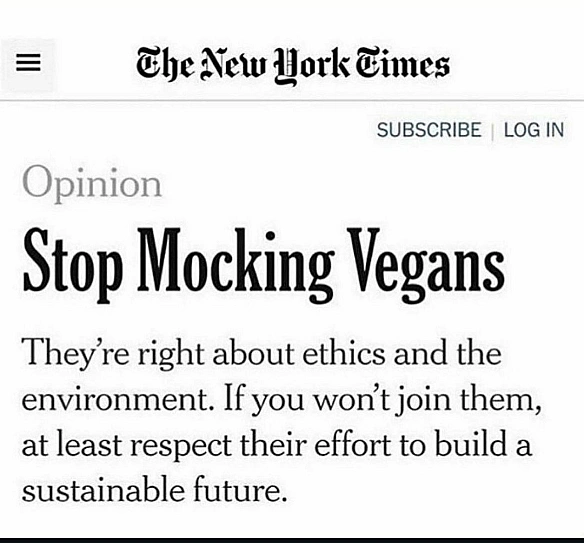
Task: Go to the Opinion section
Action: [x=92, y=184]
